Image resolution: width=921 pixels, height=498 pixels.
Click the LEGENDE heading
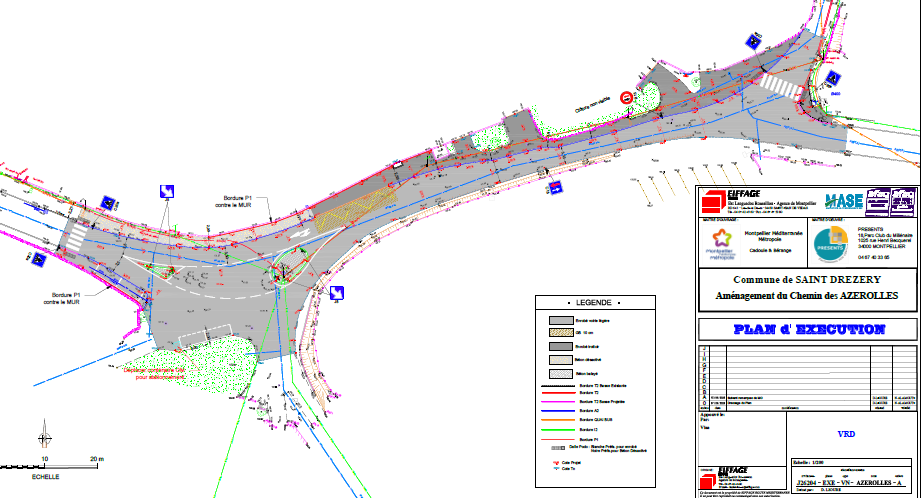[x=593, y=302]
